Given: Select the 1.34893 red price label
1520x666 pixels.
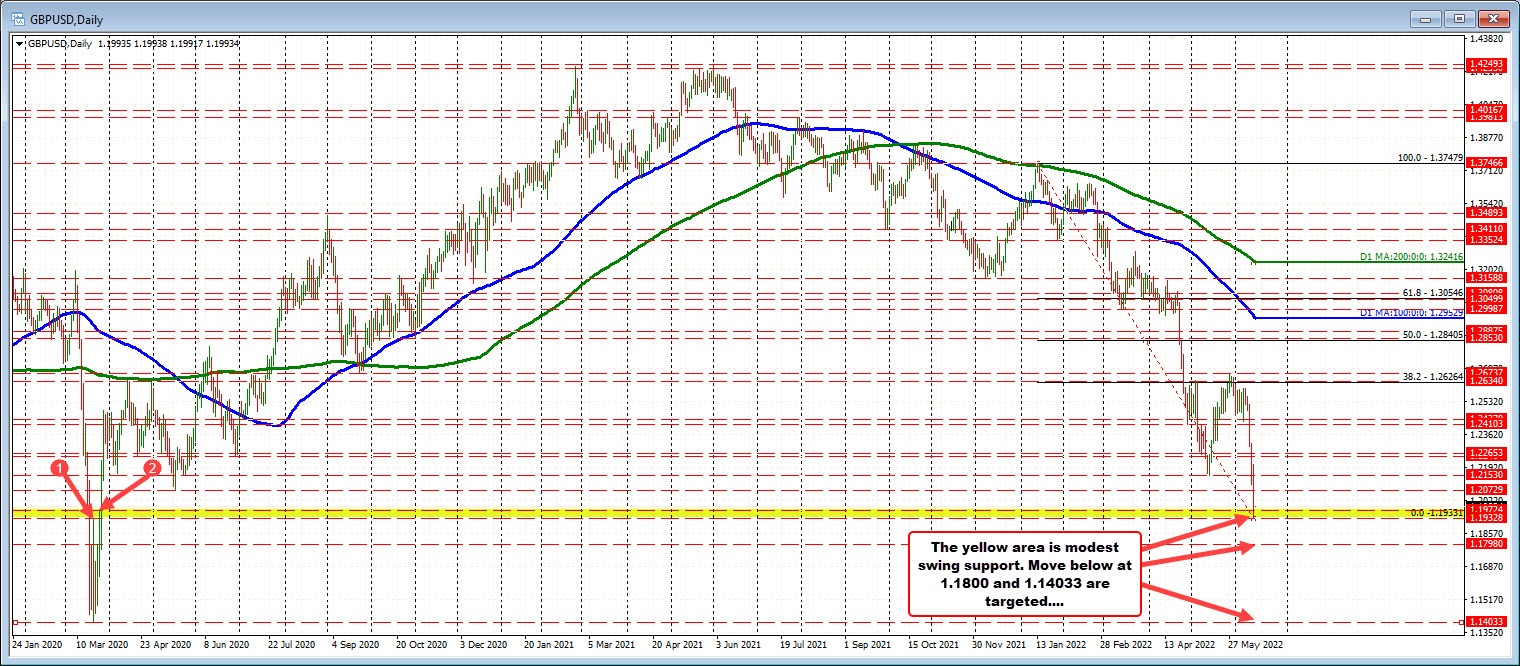Looking at the screenshot, I should coord(1485,212).
